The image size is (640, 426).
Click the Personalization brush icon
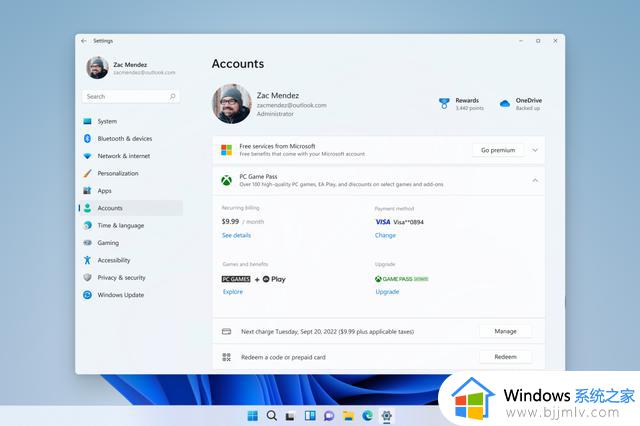(87, 173)
